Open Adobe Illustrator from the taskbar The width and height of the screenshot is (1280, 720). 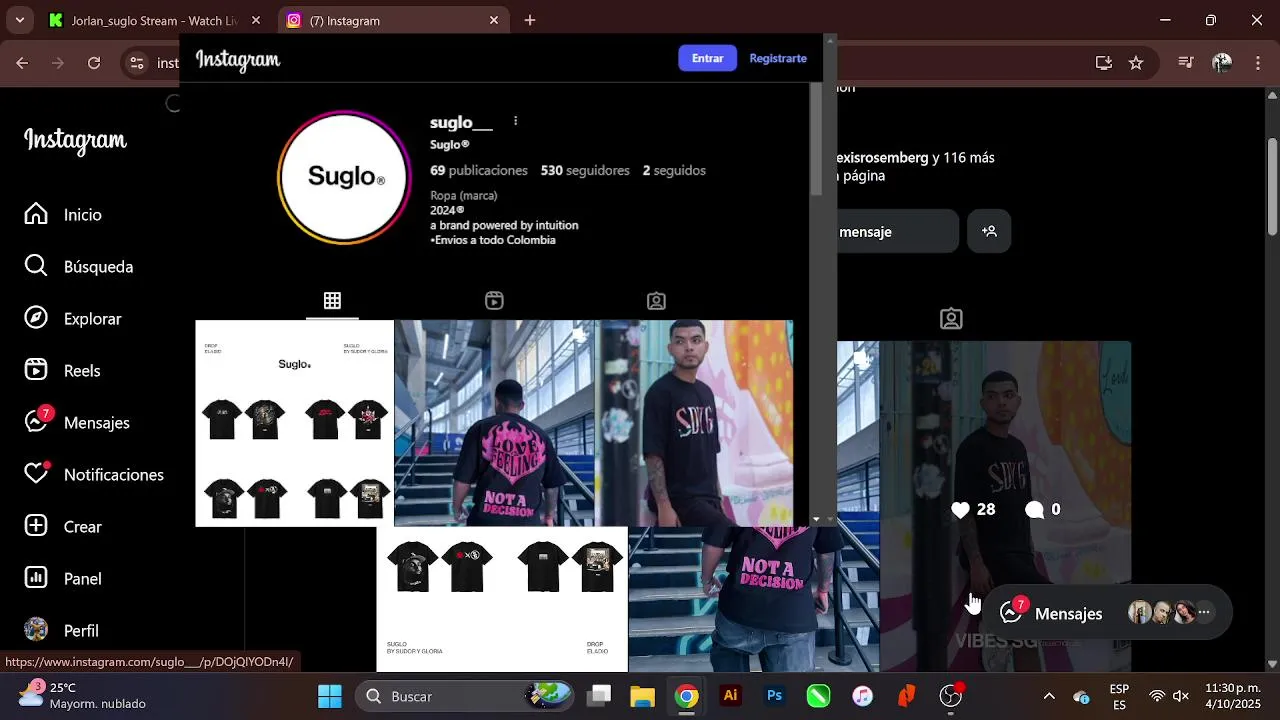730,696
